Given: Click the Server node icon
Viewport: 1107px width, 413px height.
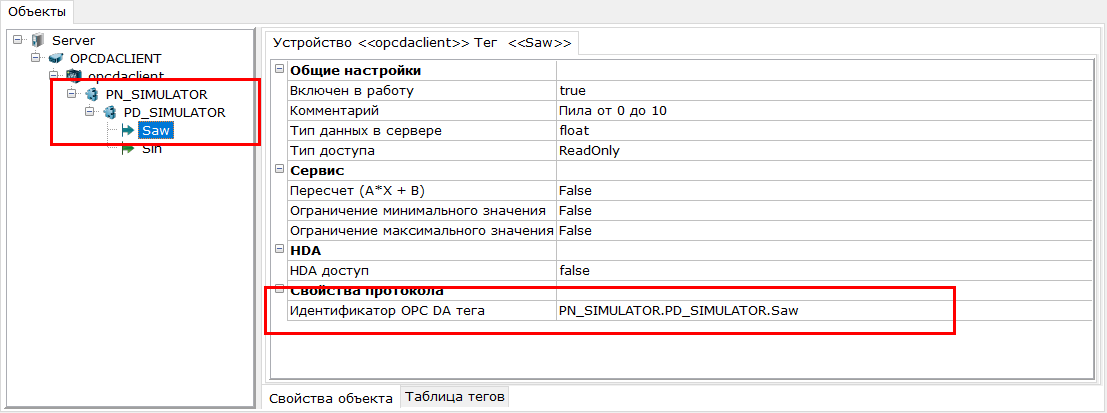Looking at the screenshot, I should (x=38, y=40).
